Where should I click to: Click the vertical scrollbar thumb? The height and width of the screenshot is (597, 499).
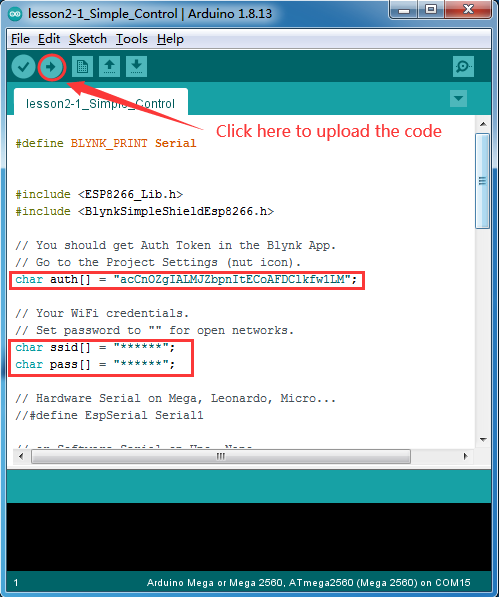click(x=482, y=181)
